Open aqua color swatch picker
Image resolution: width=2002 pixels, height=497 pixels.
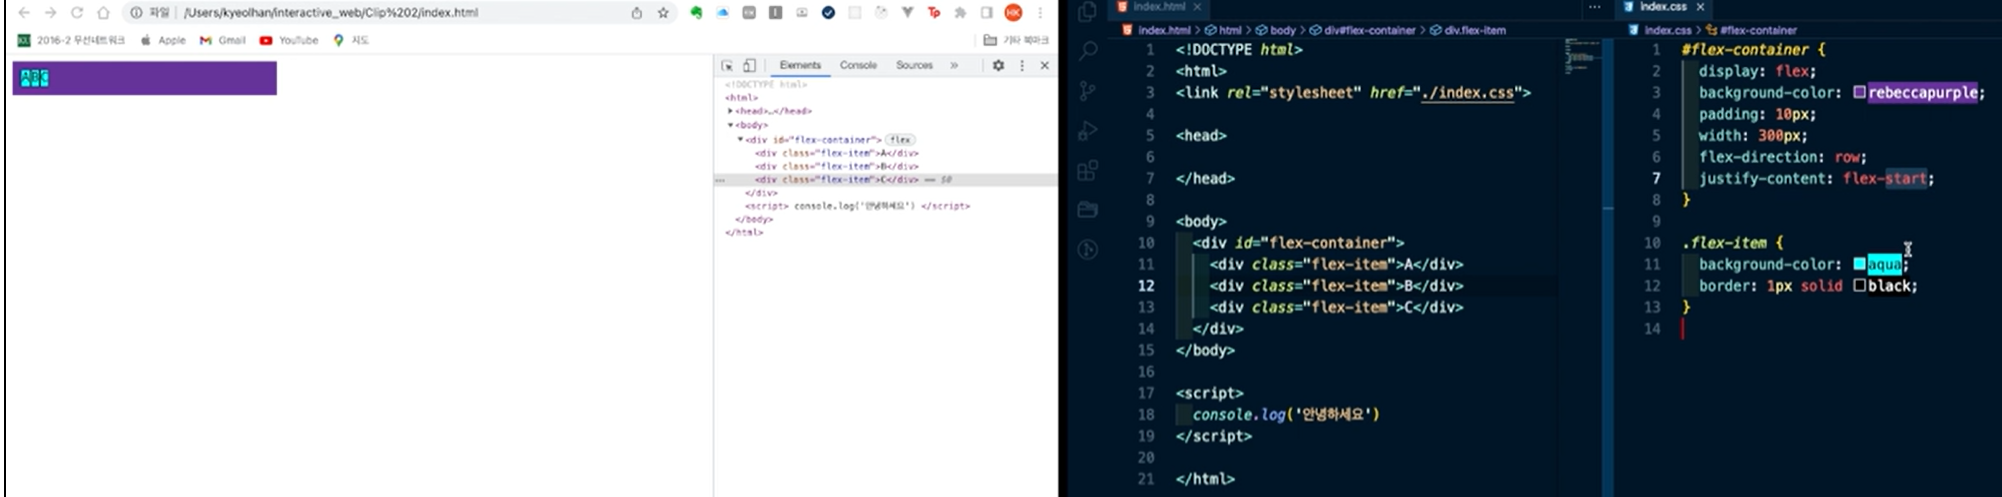click(1859, 264)
